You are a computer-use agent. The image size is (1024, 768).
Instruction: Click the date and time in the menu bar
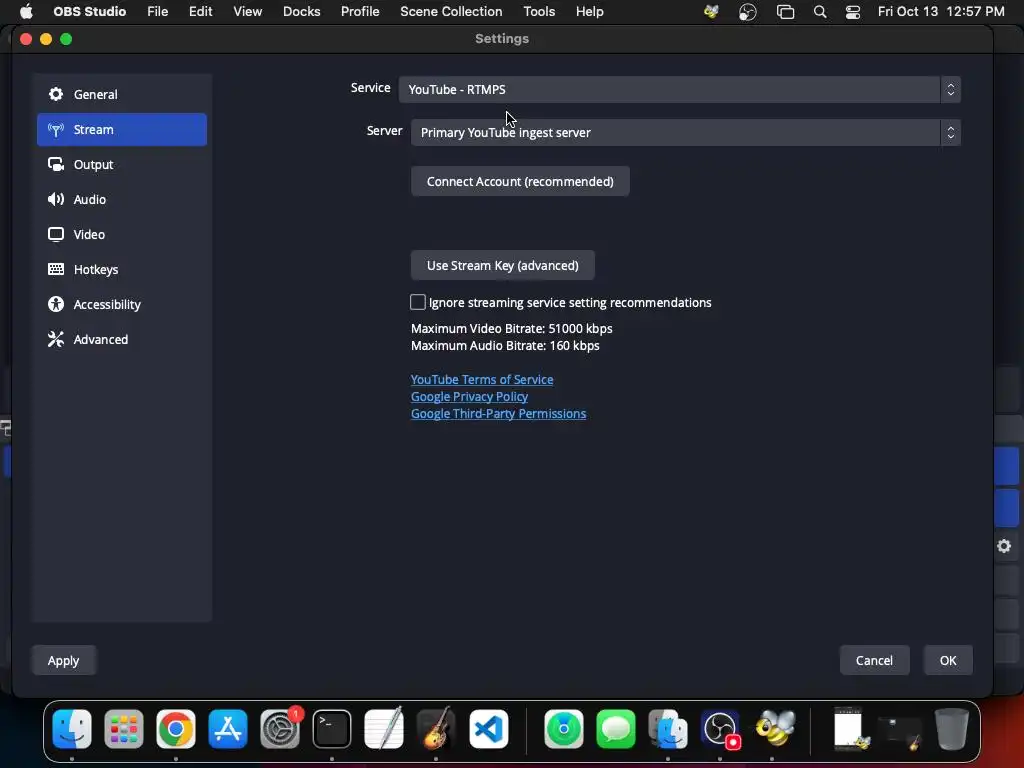[941, 12]
